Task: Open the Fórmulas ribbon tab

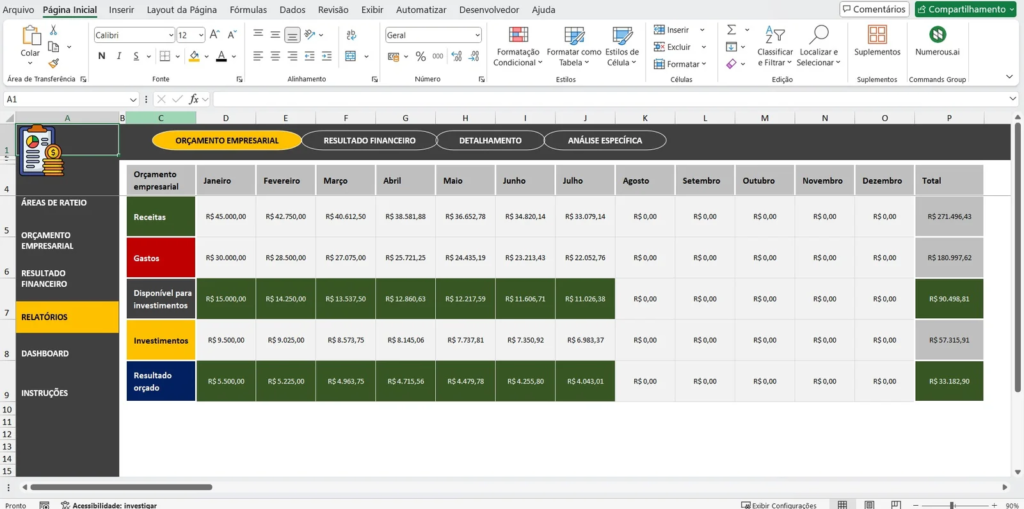Action: 248,9
